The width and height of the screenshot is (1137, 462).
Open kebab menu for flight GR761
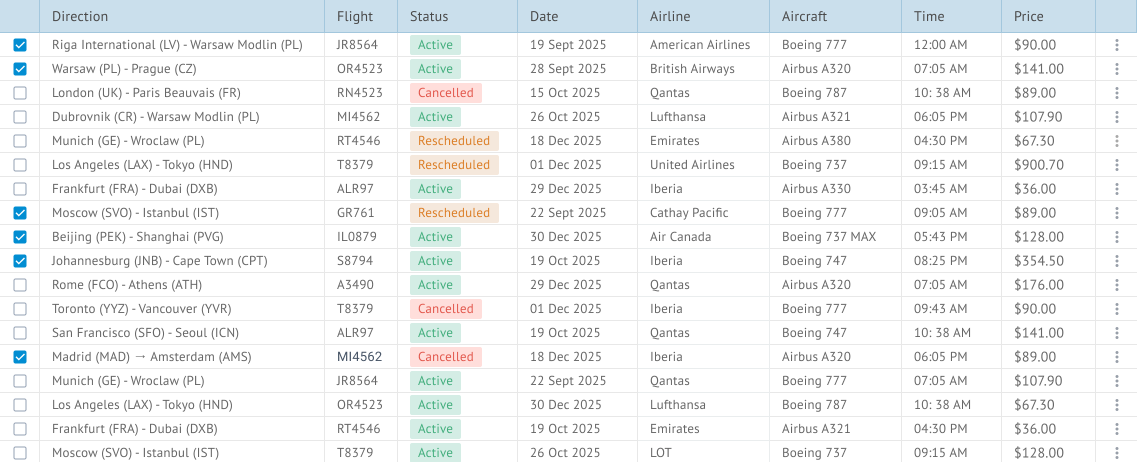(1116, 213)
